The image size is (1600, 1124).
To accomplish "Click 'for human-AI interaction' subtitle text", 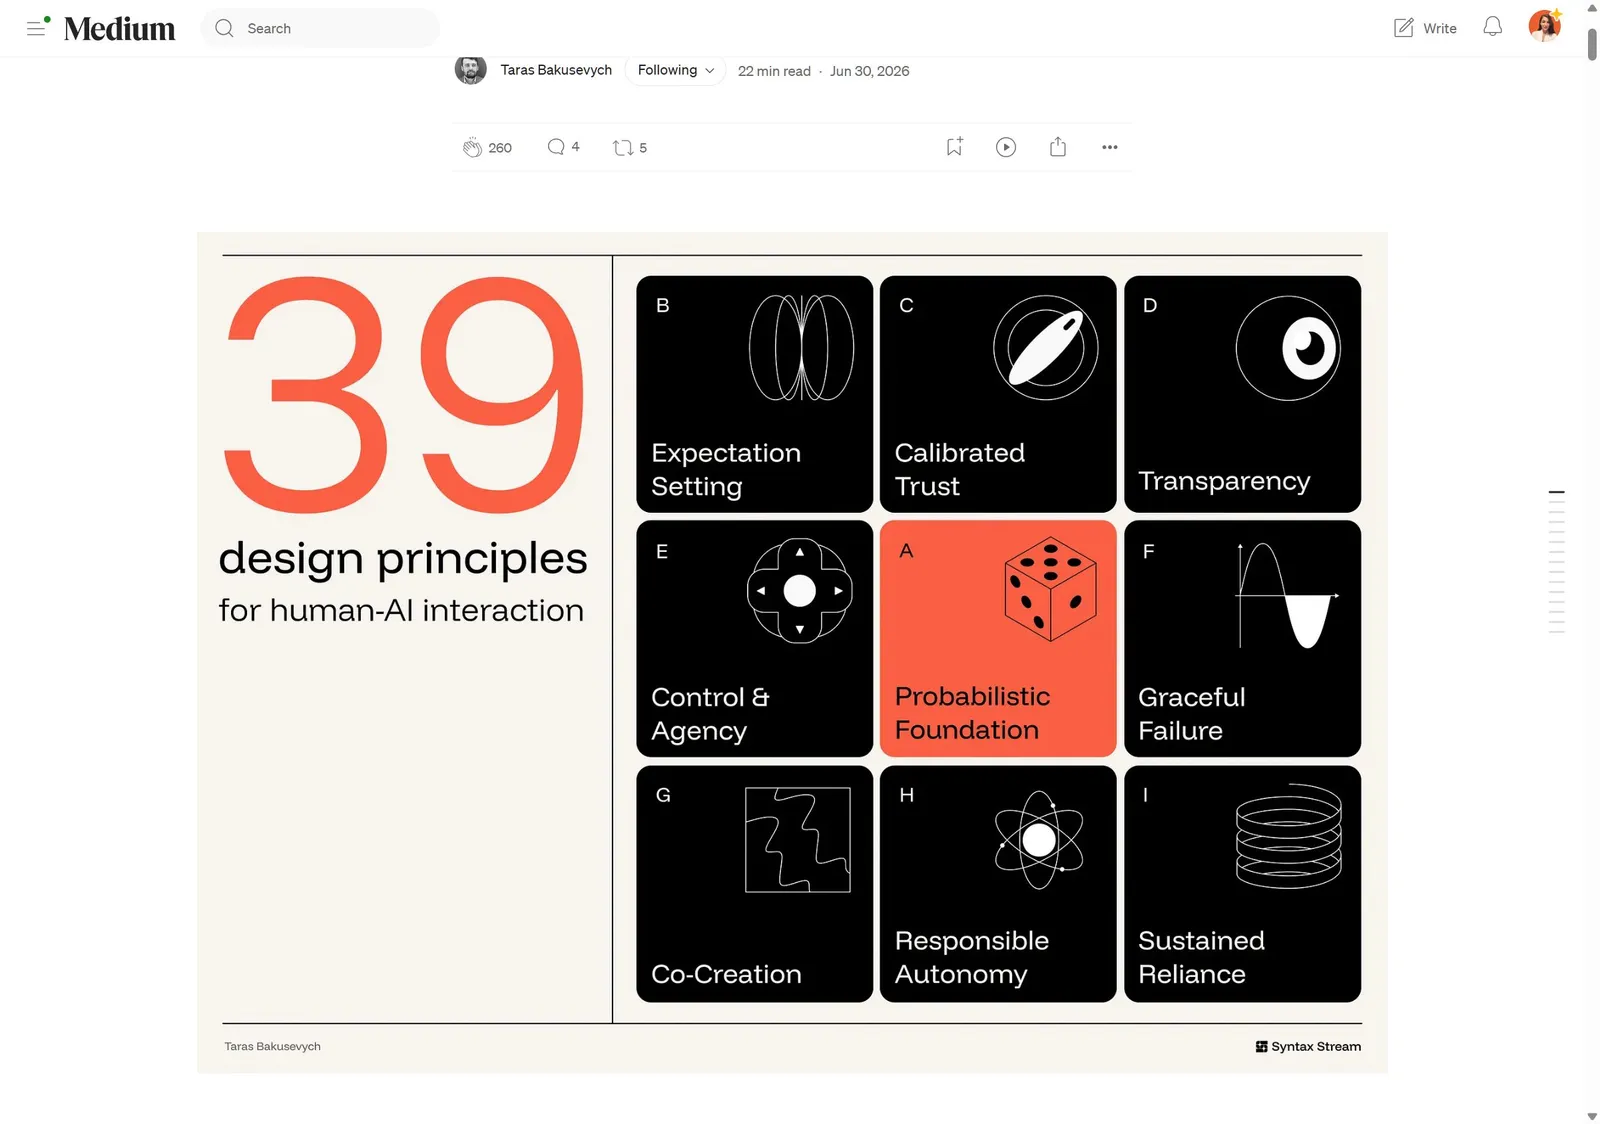I will point(401,610).
